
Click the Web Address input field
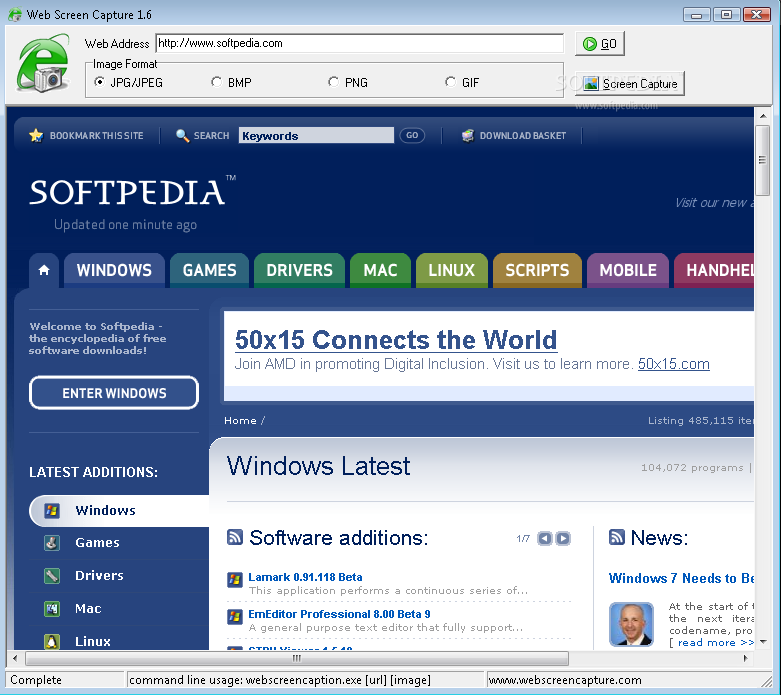coord(360,43)
